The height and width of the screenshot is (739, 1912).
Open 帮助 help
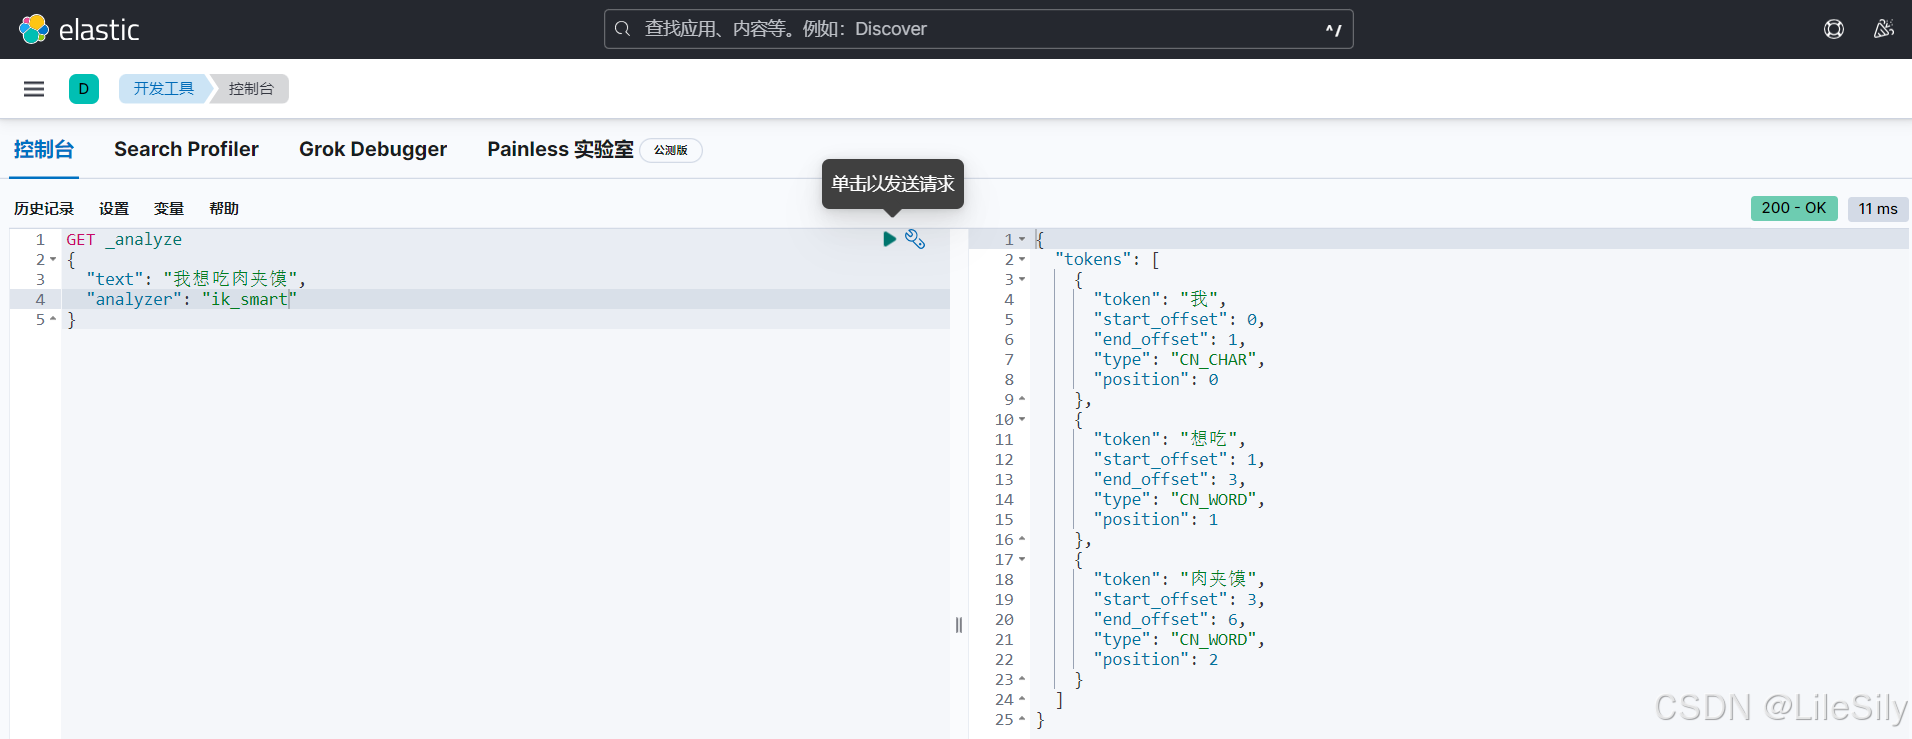[224, 209]
